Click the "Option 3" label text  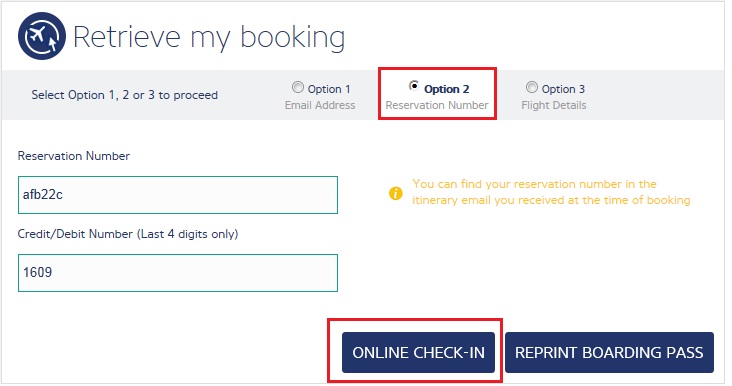(x=563, y=89)
